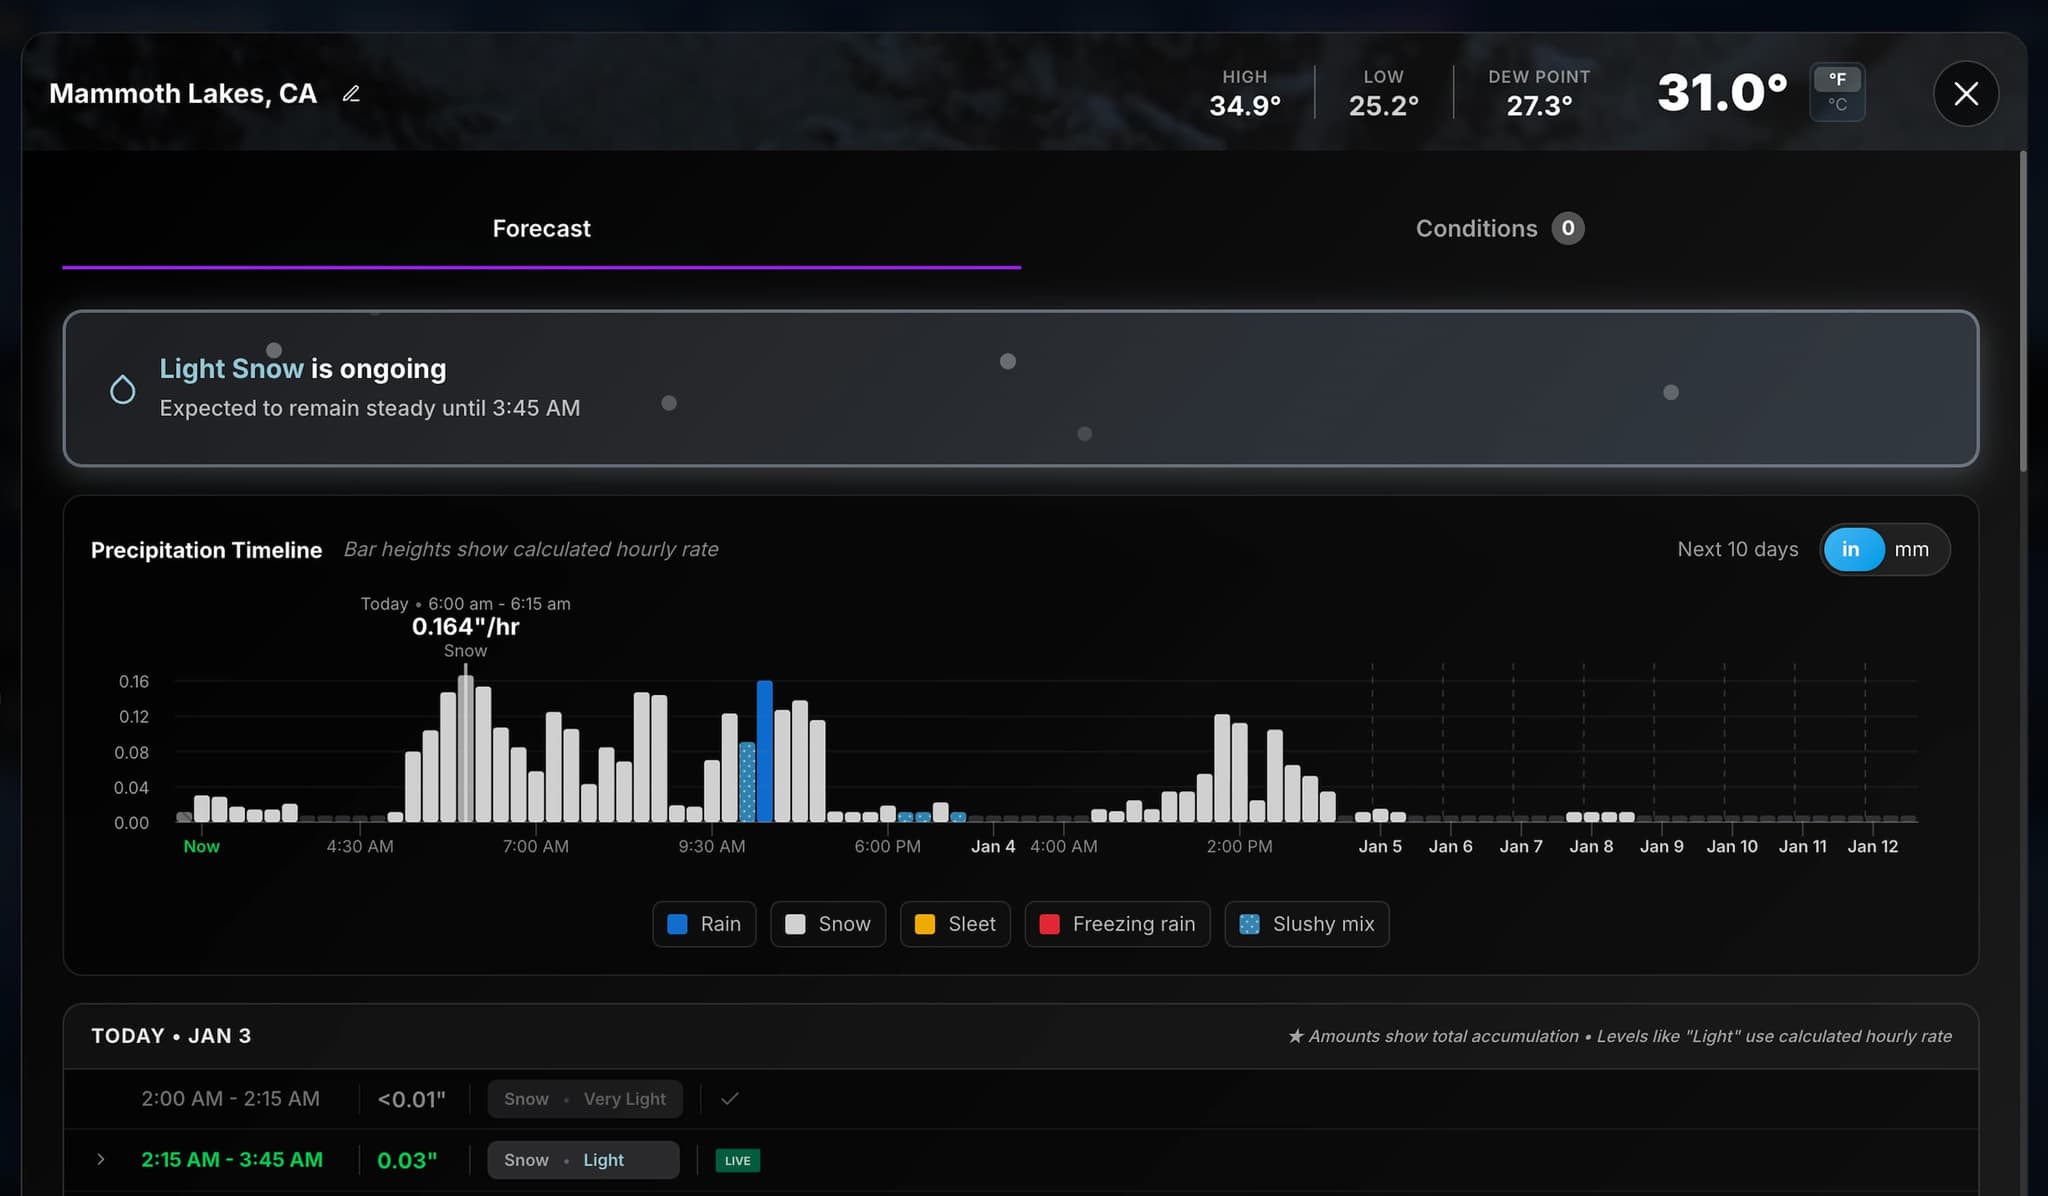Switch temperature units to °C
This screenshot has height=1196, width=2048.
(1838, 104)
